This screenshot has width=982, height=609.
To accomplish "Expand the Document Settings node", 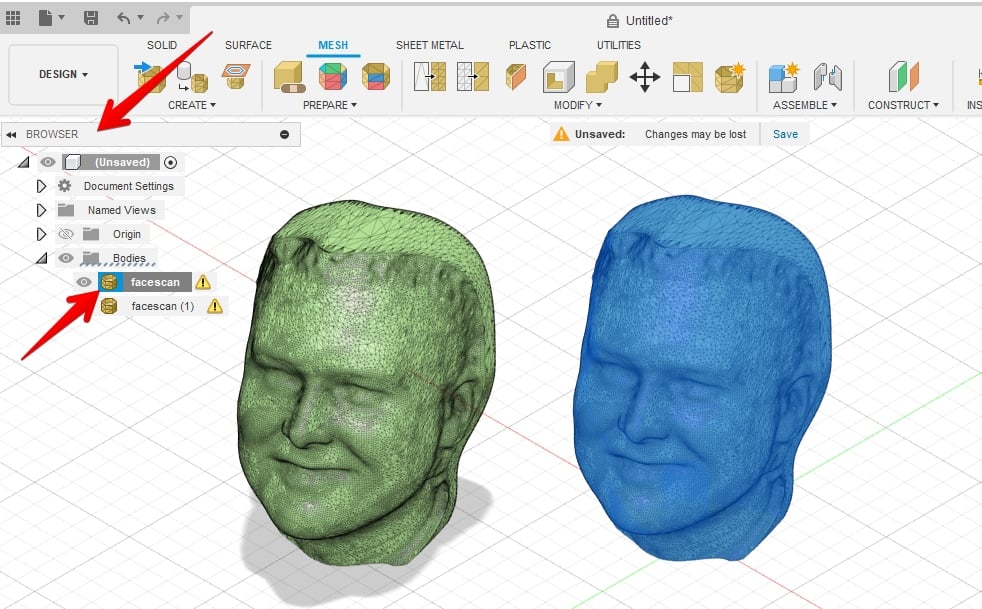I will (x=41, y=186).
